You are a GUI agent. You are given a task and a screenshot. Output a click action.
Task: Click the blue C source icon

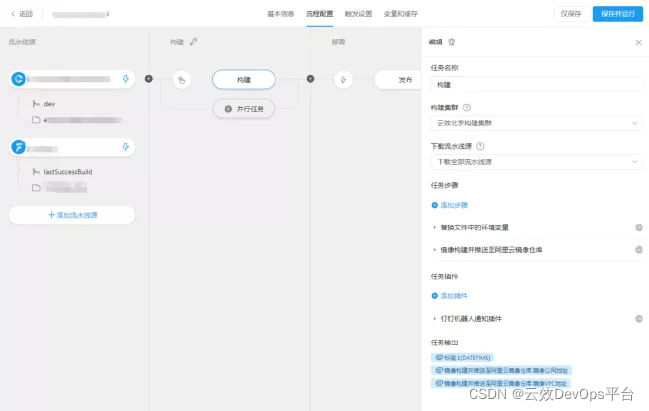coord(18,79)
